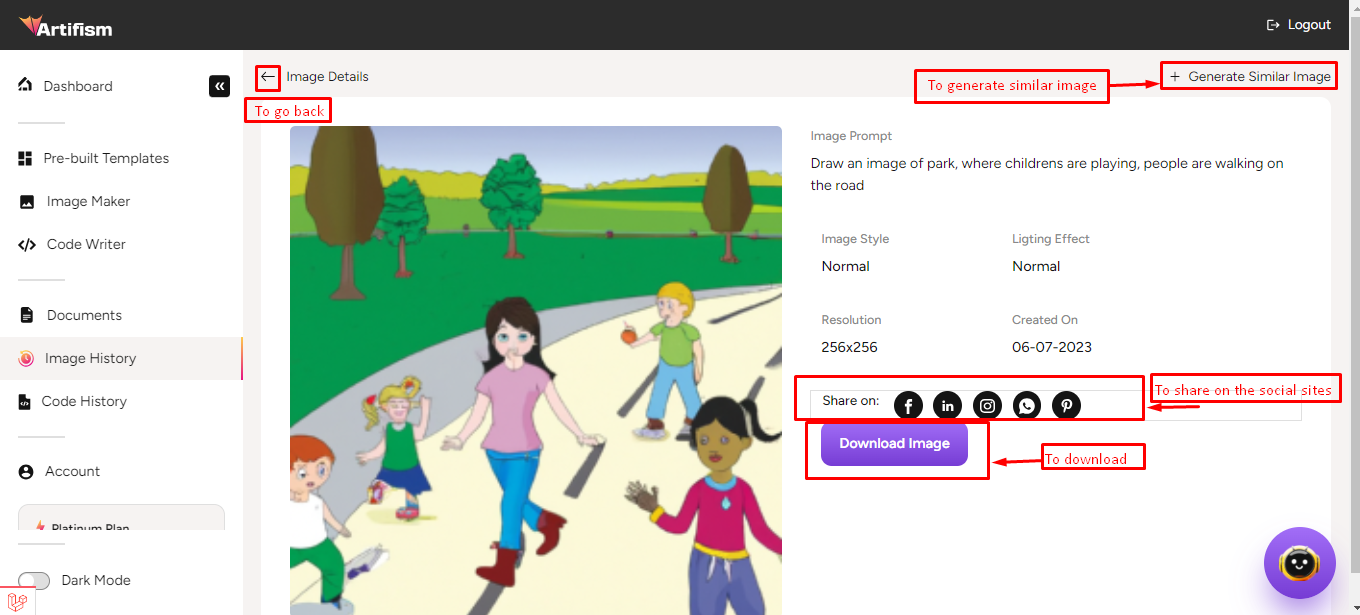1360x615 pixels.
Task: Collapse the sidebar with double-chevron button
Action: tap(219, 86)
